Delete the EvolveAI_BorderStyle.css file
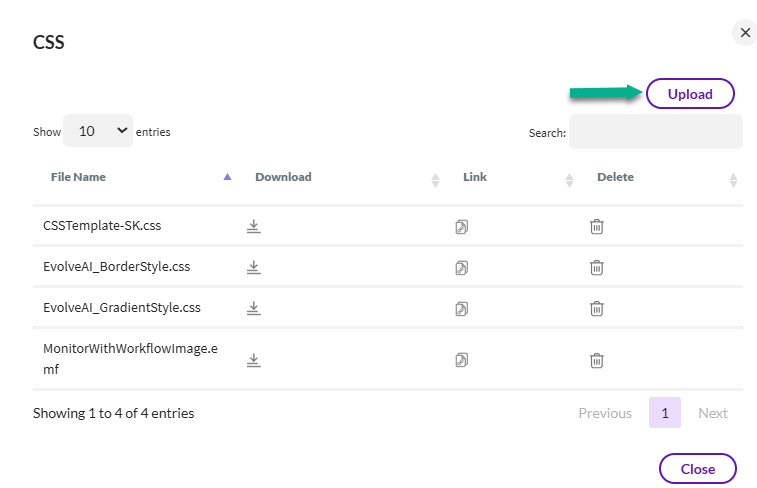Image resolution: width=757 pixels, height=488 pixels. 596,267
